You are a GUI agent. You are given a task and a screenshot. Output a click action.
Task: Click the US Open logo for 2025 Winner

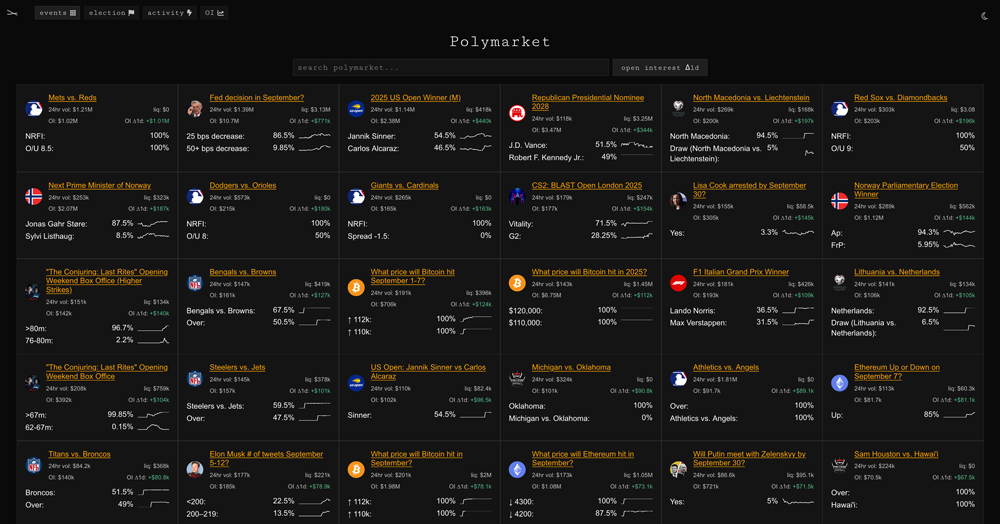(x=355, y=108)
